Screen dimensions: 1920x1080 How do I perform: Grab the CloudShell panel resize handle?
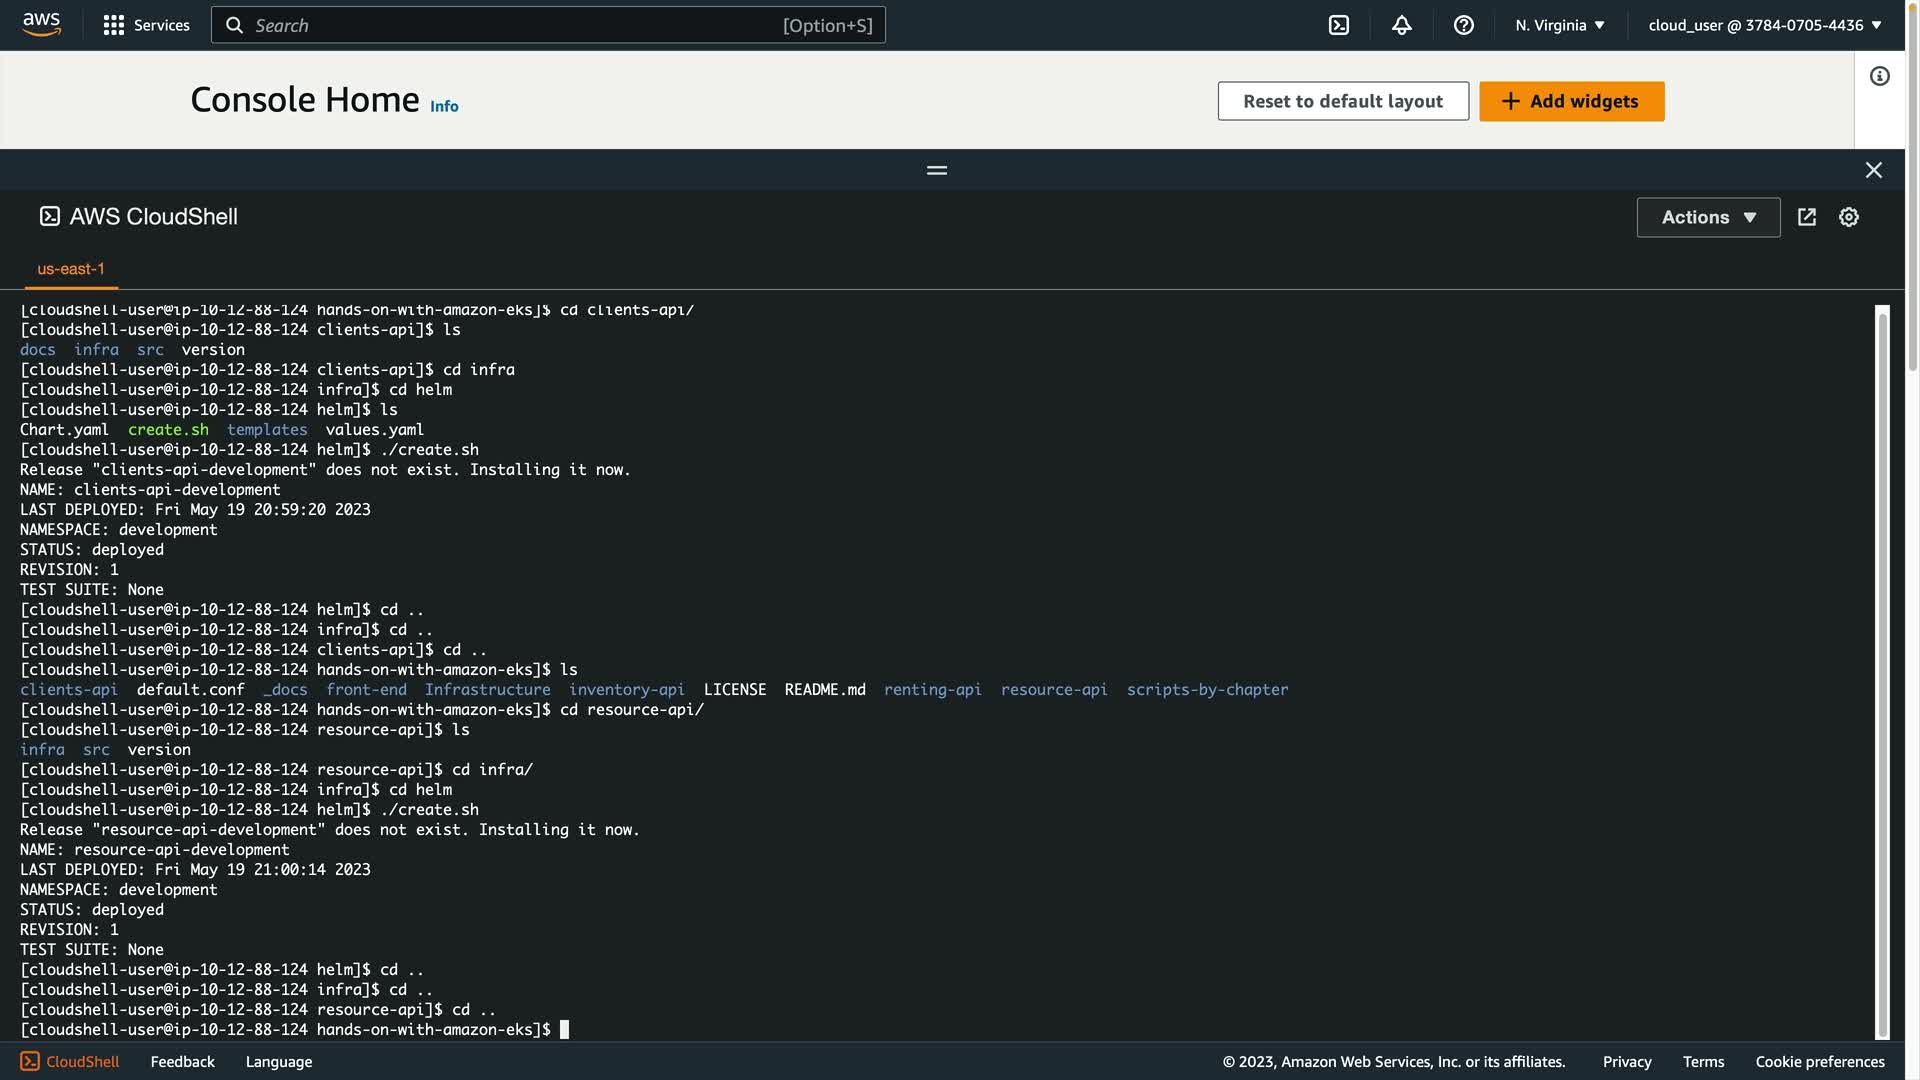[x=936, y=170]
